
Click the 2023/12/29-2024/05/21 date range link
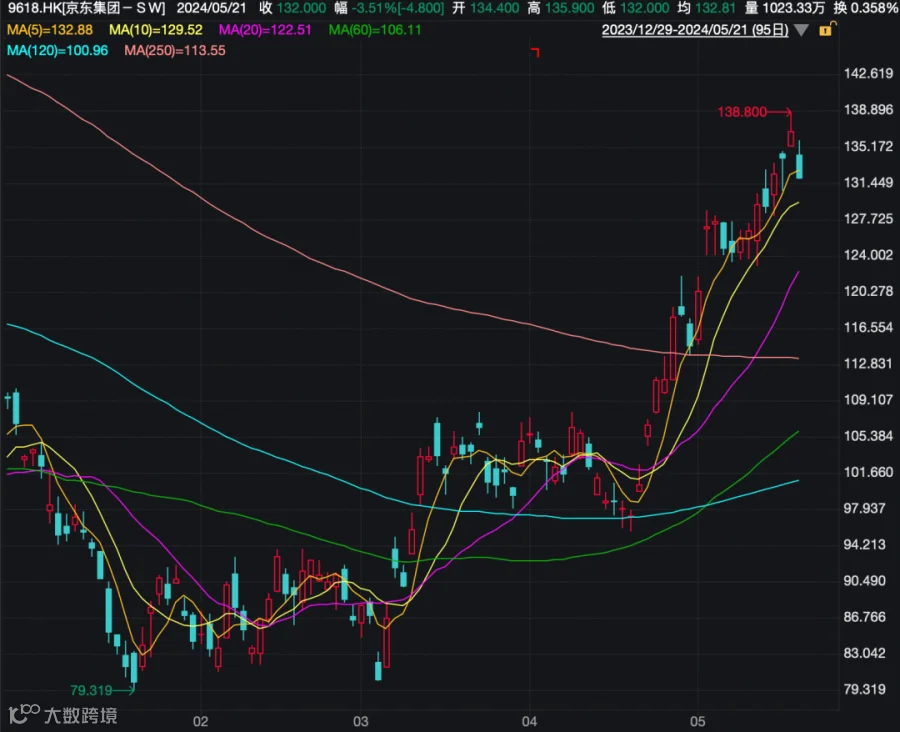[695, 30]
